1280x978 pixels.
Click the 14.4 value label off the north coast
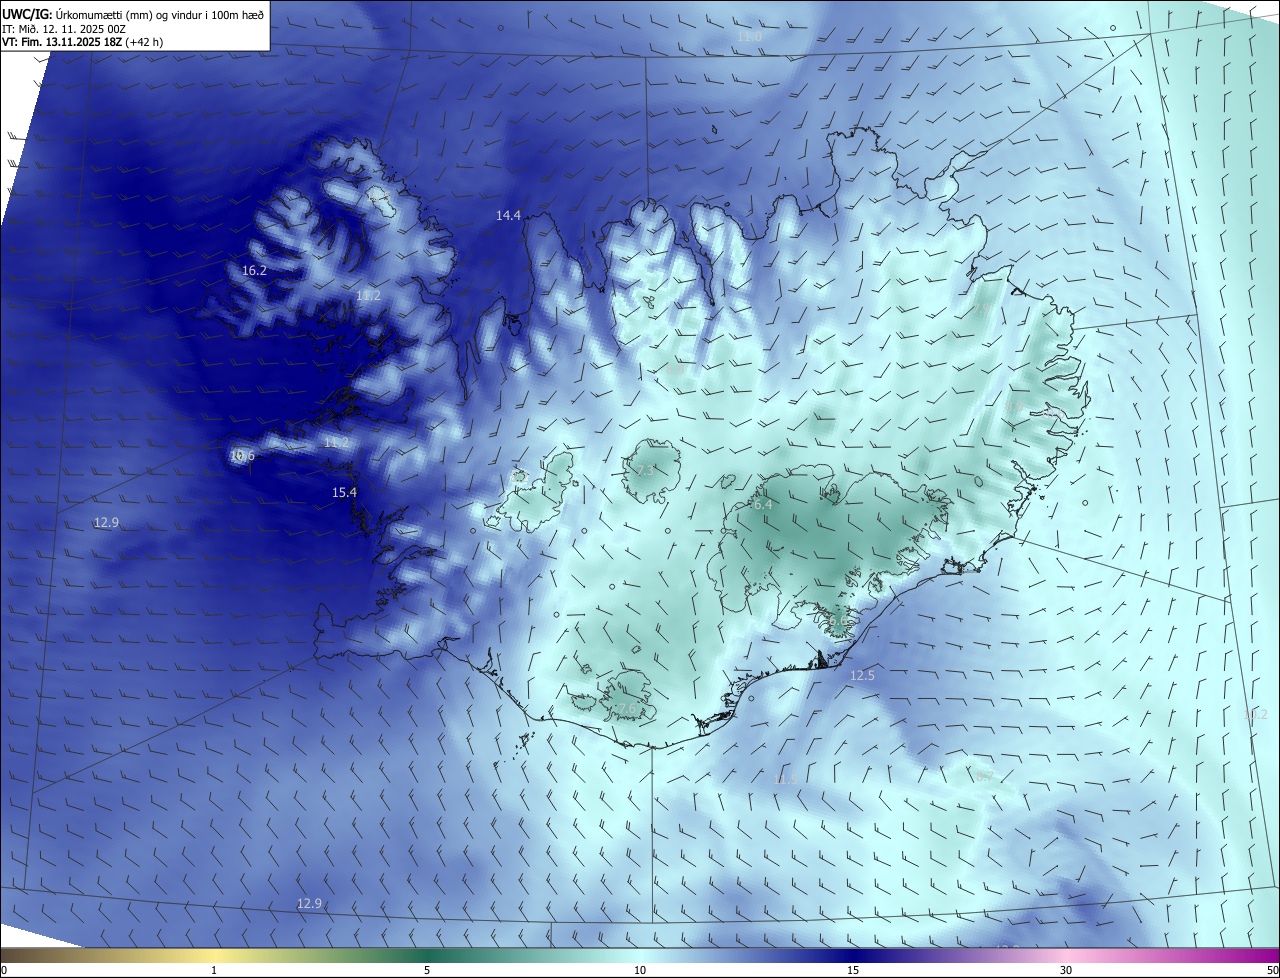coord(509,216)
